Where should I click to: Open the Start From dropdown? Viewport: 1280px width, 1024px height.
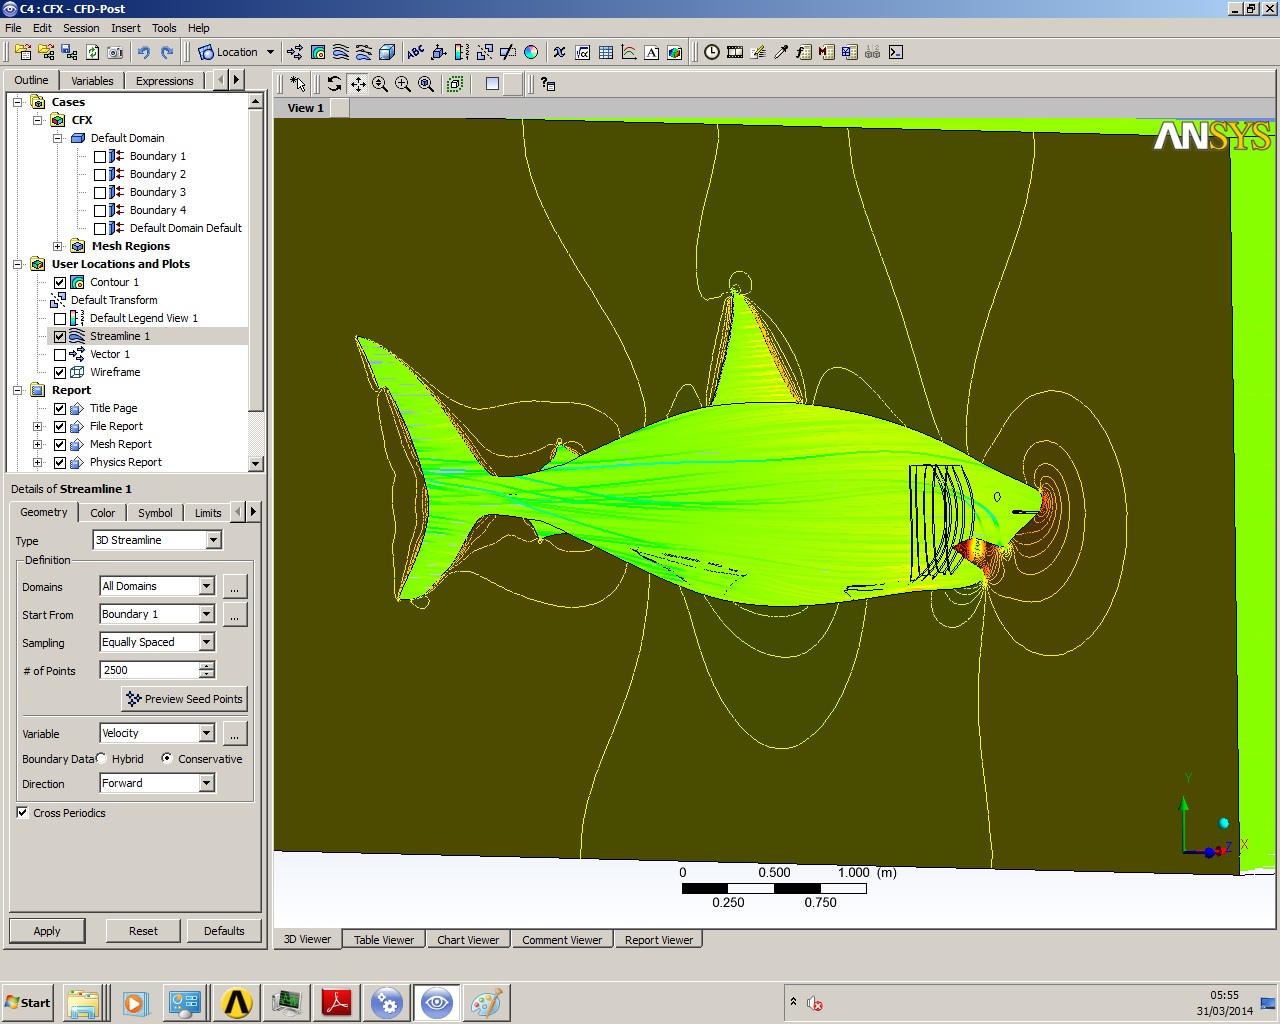pos(207,614)
